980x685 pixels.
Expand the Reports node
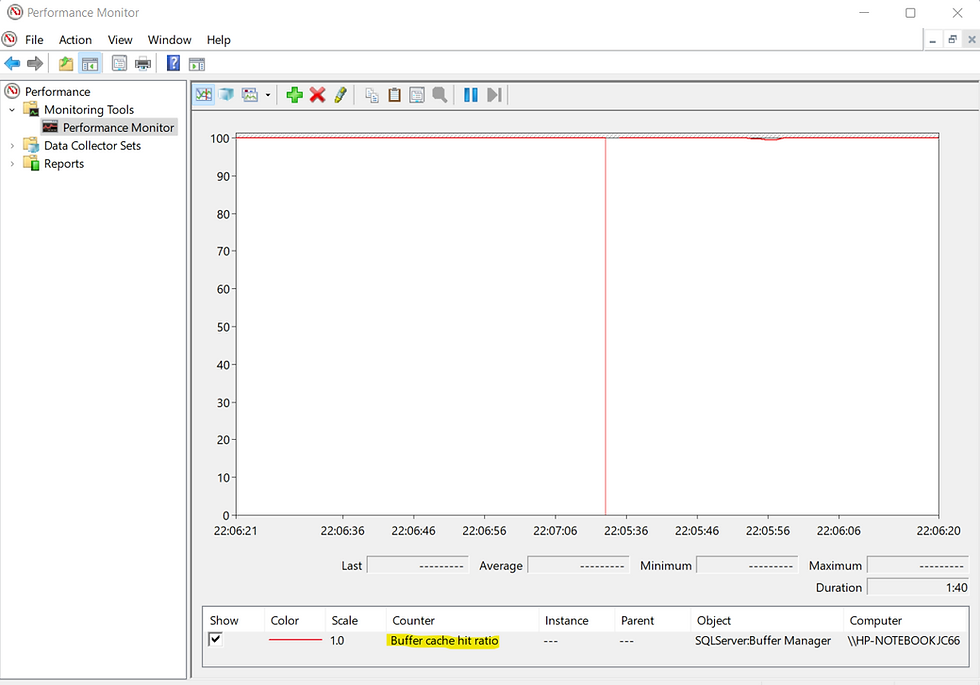pyautogui.click(x=12, y=164)
